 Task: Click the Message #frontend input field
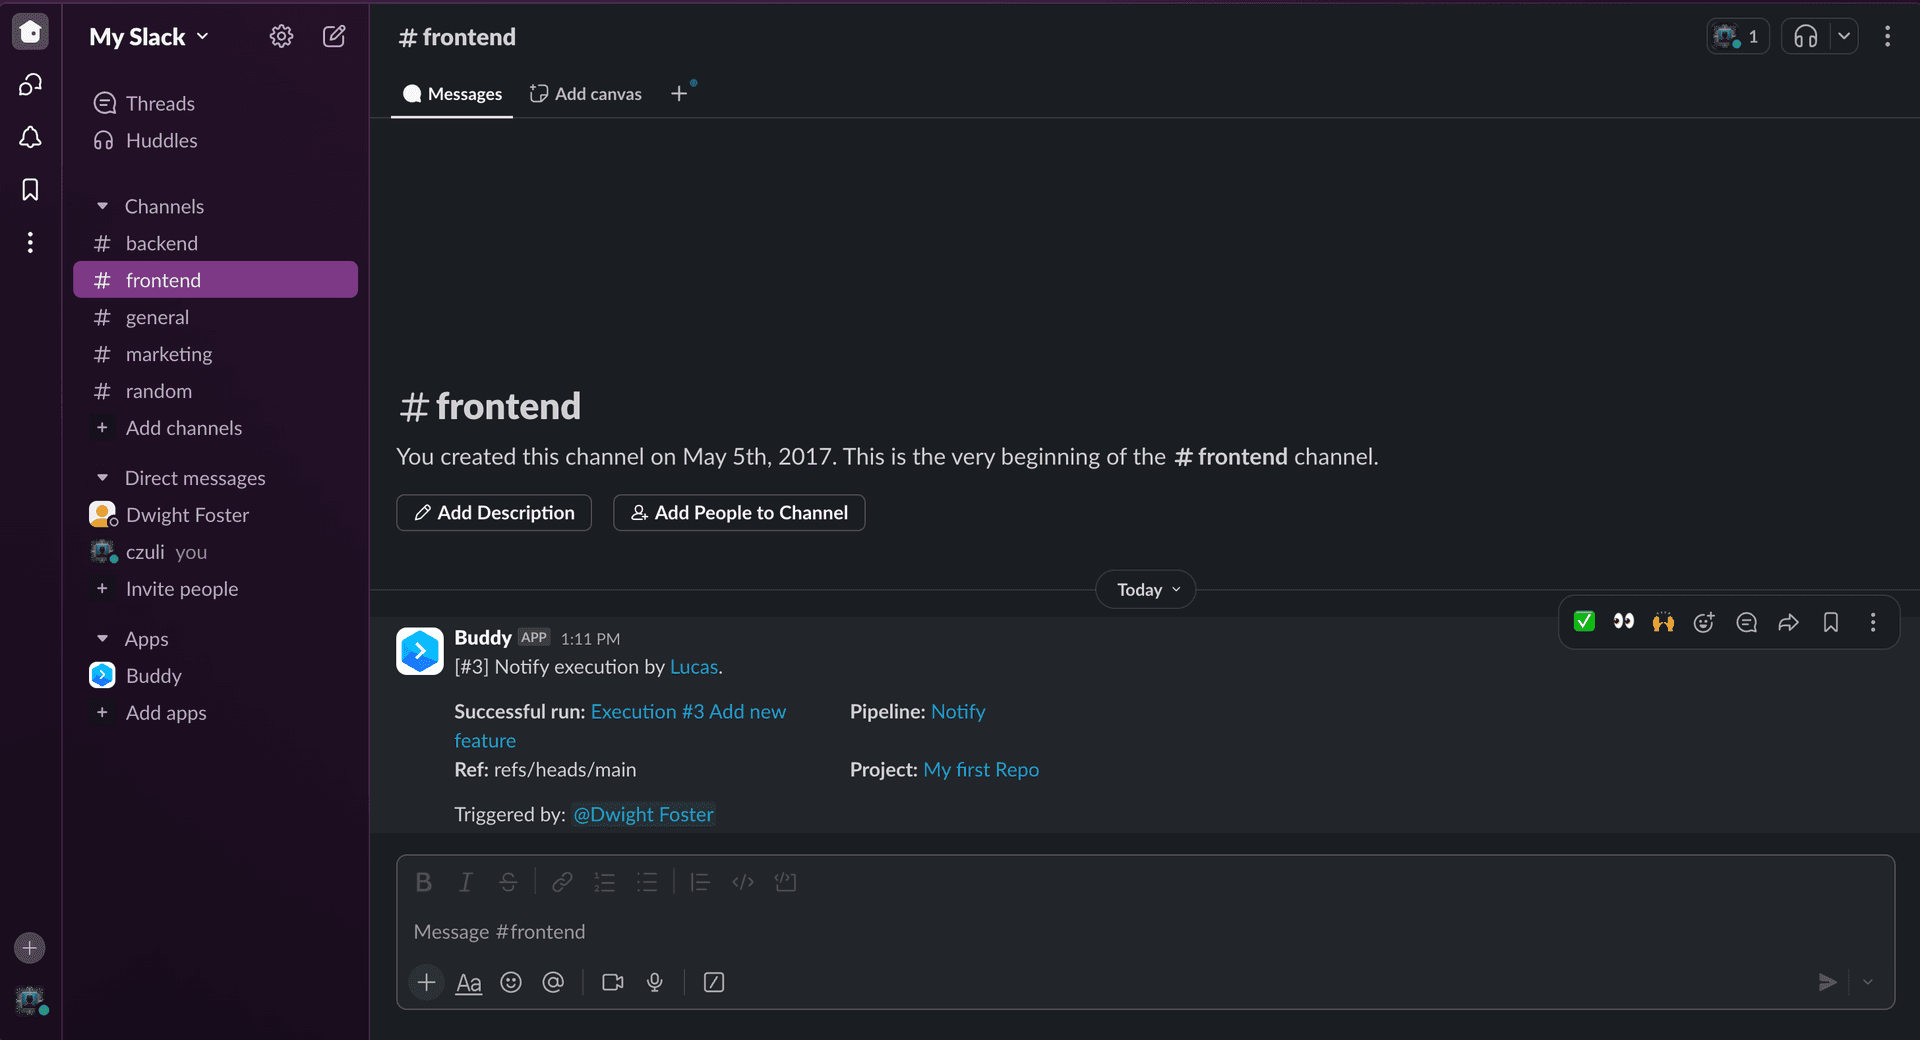(x=1100, y=932)
